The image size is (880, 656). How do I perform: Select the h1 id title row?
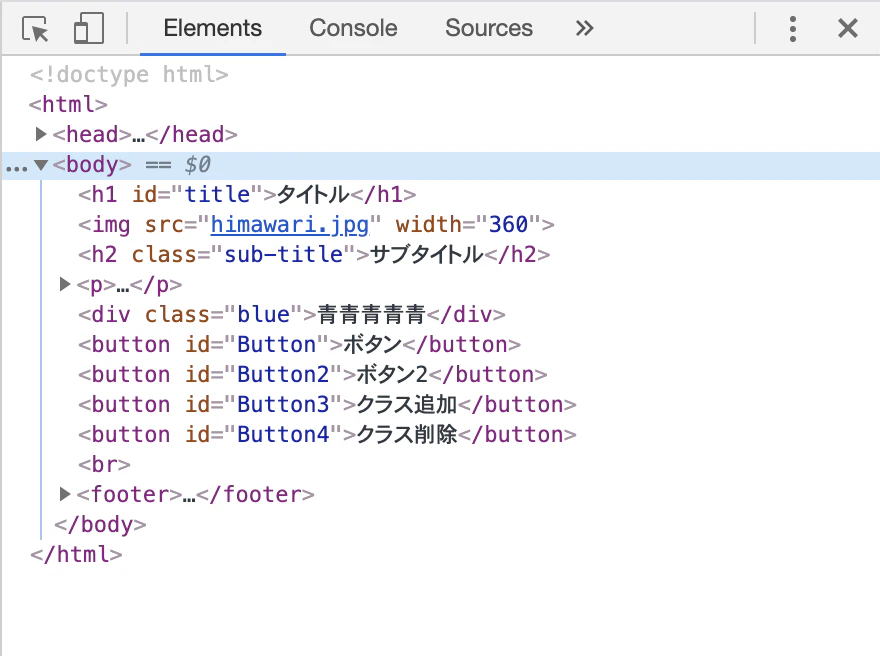coord(247,195)
